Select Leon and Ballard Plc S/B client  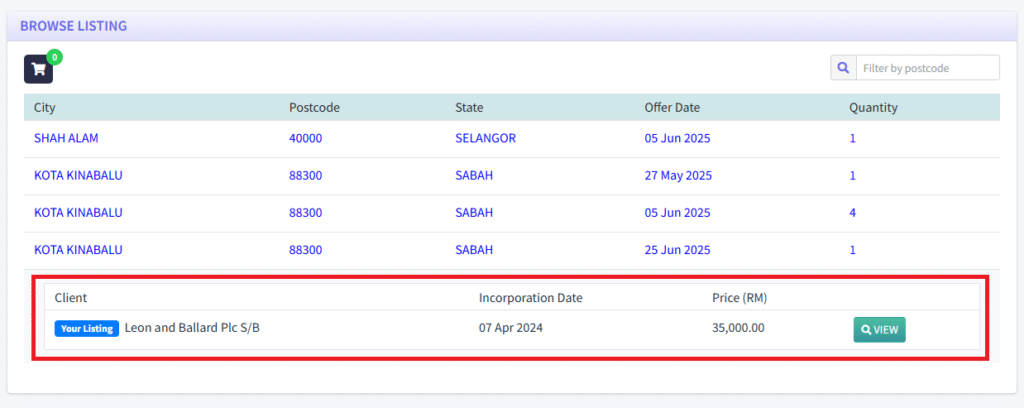[198, 328]
